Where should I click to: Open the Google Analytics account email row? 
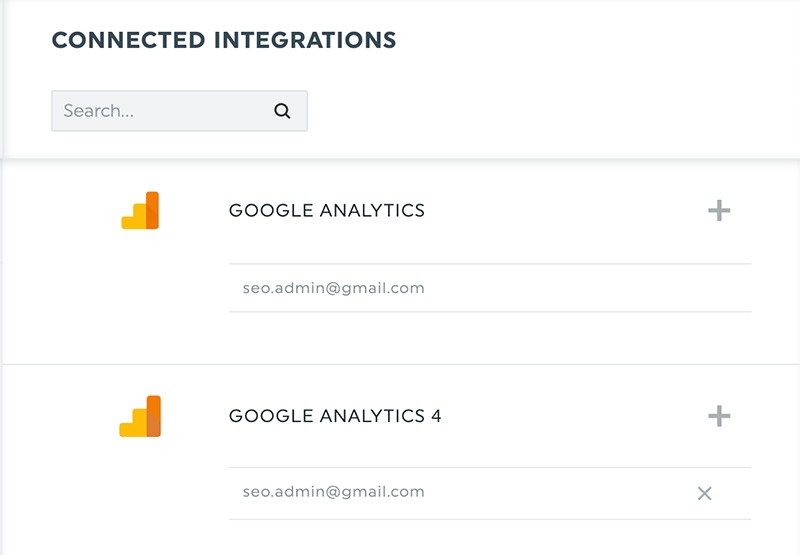(x=490, y=288)
